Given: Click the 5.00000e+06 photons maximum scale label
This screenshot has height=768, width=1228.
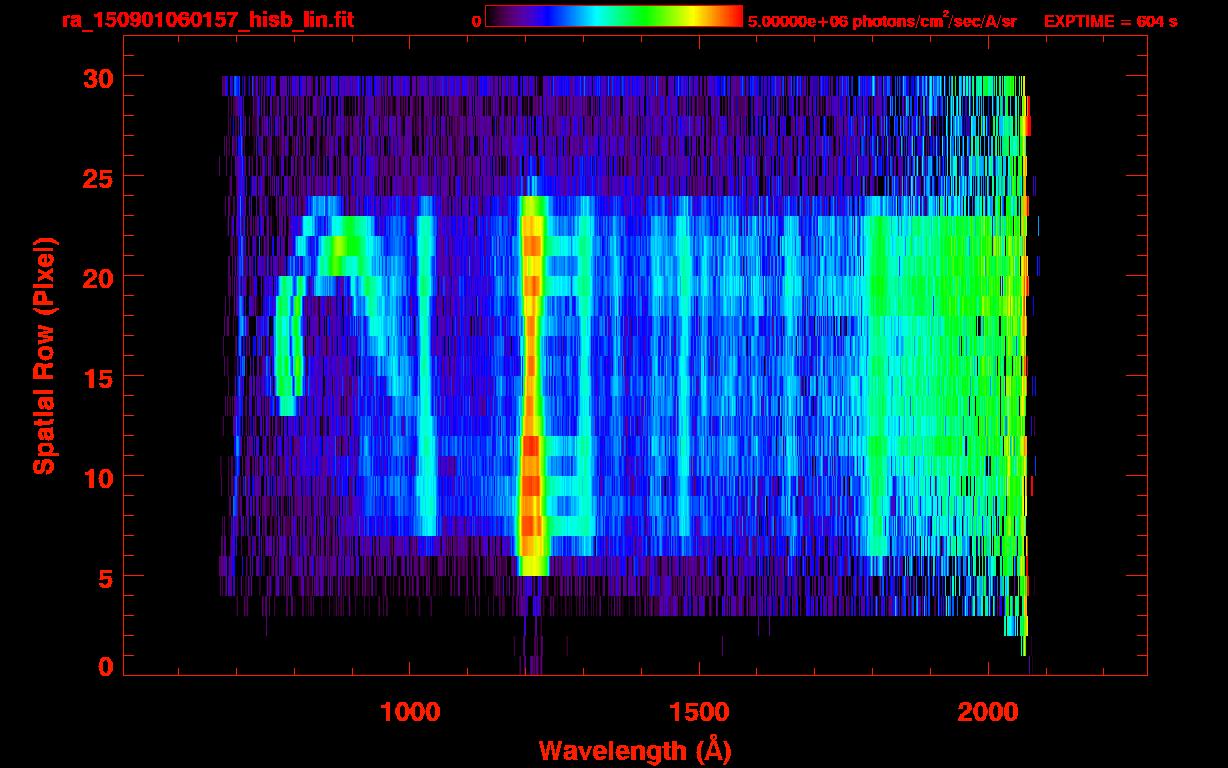Looking at the screenshot, I should pos(882,21).
